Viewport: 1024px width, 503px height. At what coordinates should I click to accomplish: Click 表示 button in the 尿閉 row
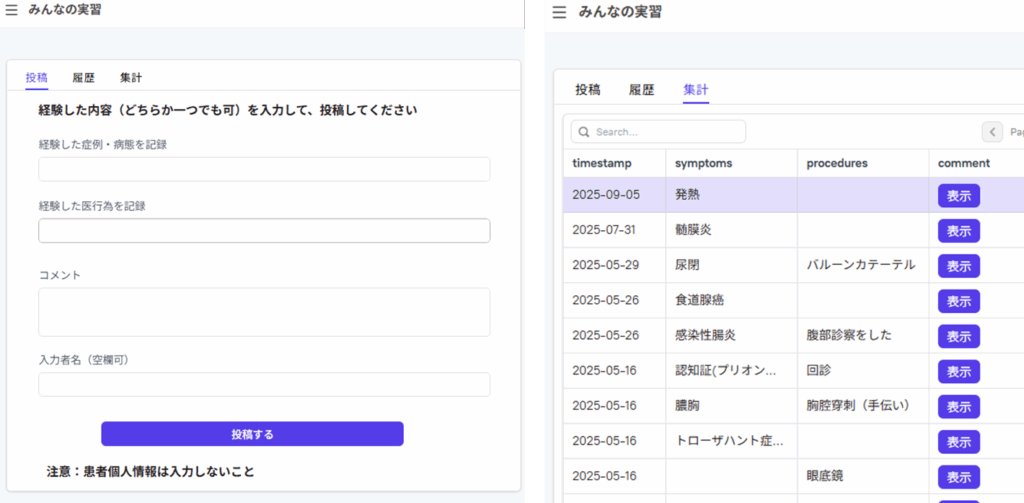point(958,266)
